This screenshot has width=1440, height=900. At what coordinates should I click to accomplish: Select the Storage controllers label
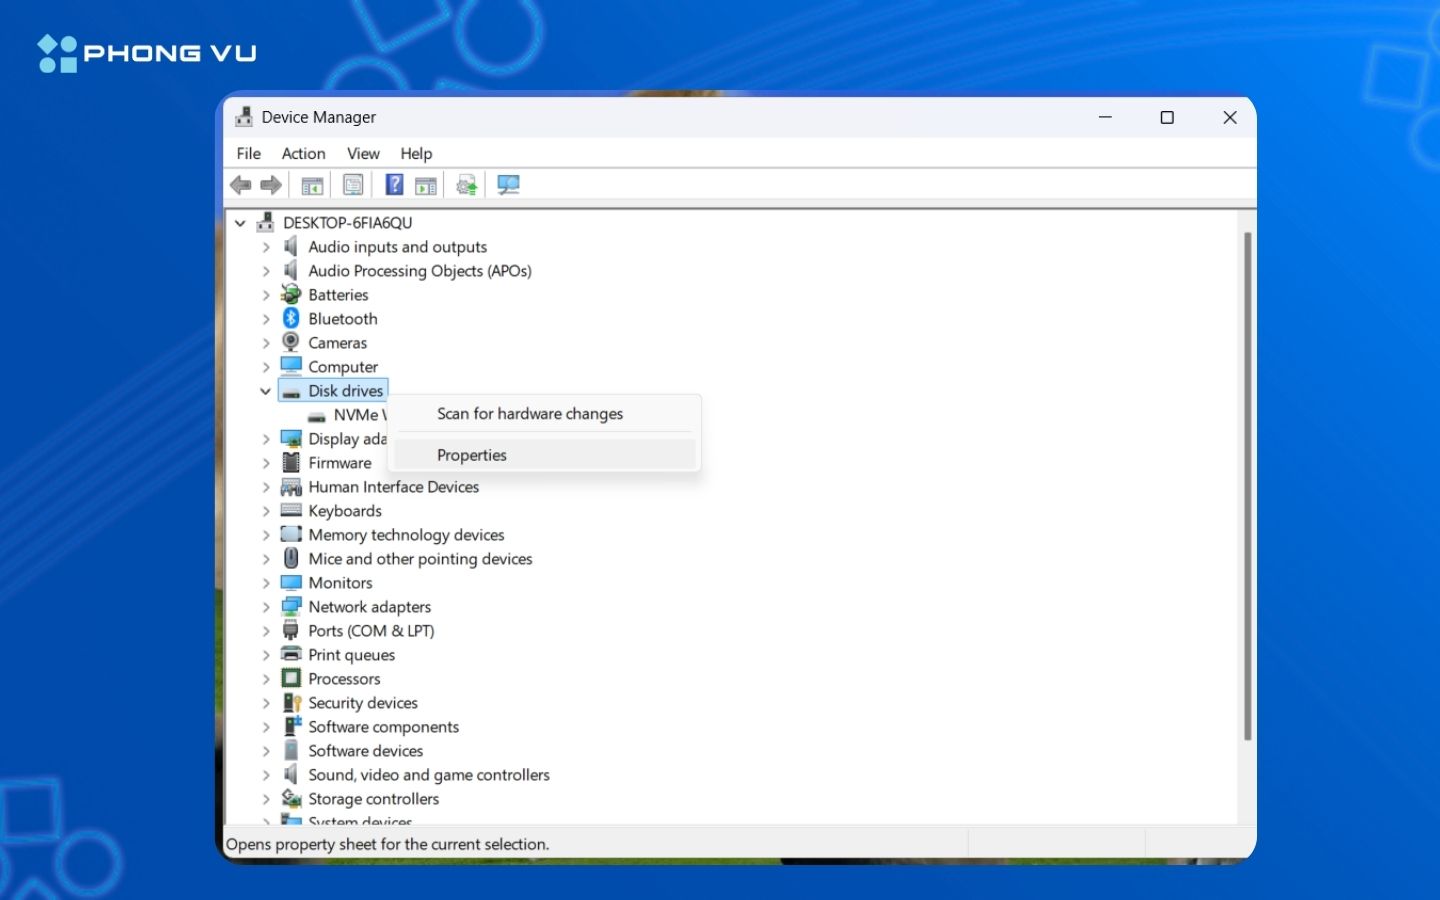[373, 799]
